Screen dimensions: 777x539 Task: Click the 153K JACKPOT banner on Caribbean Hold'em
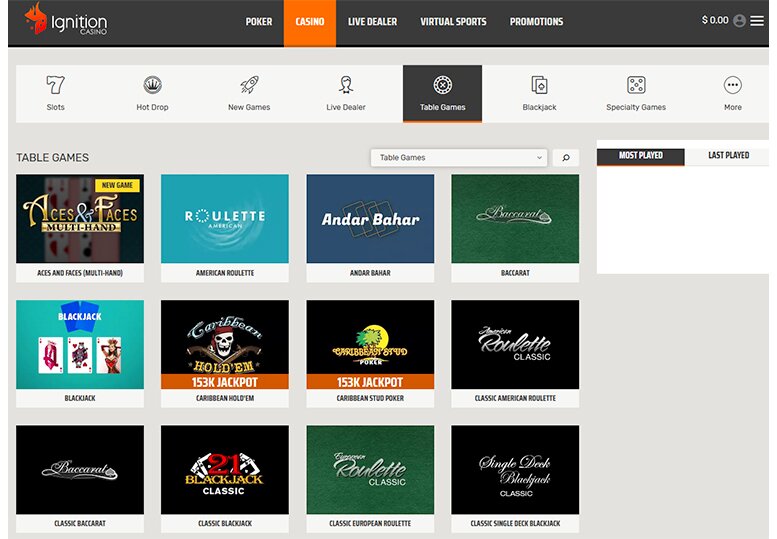pyautogui.click(x=225, y=382)
